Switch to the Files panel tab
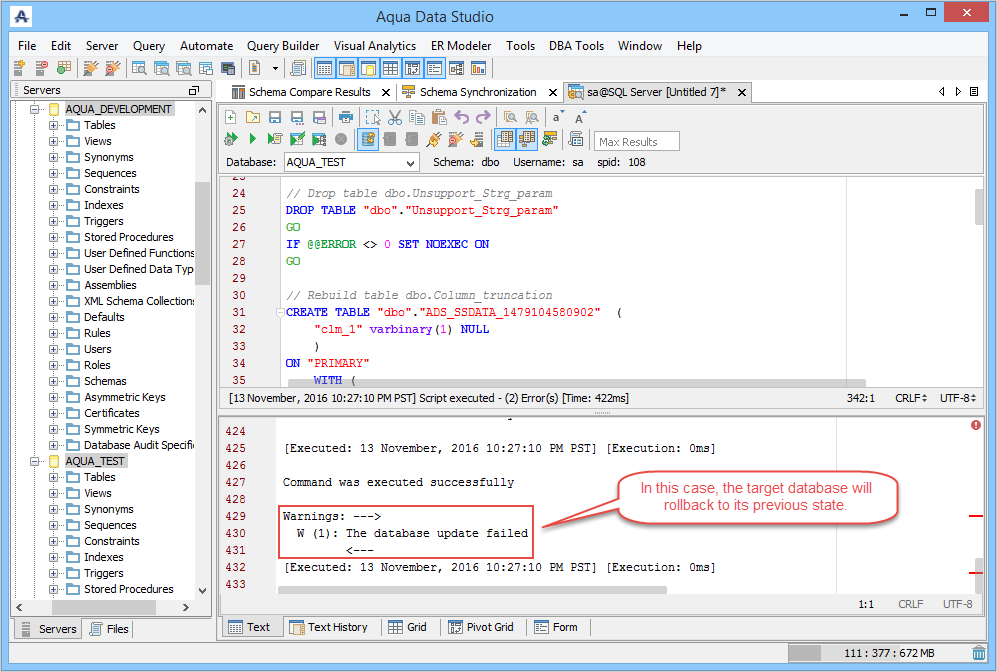 [109, 629]
